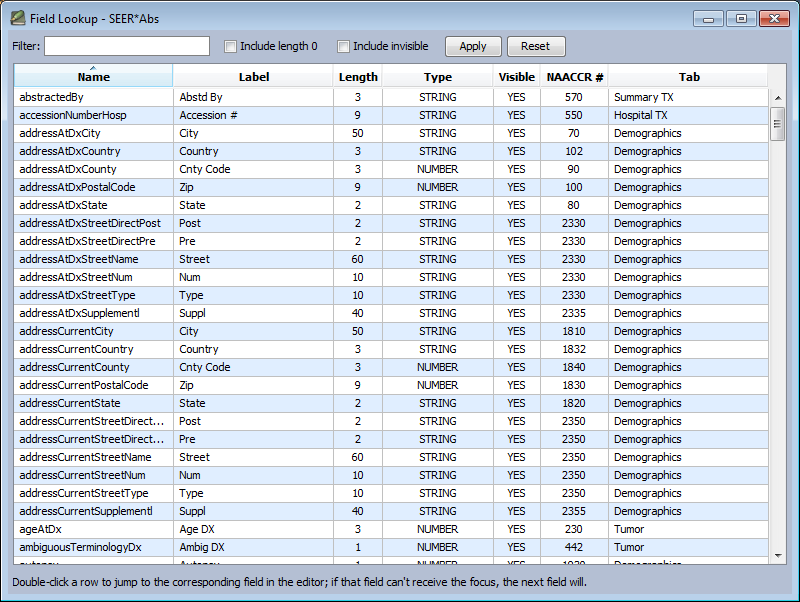Toggle the Include invisible checkbox
Viewport: 800px width, 602px height.
coord(343,46)
